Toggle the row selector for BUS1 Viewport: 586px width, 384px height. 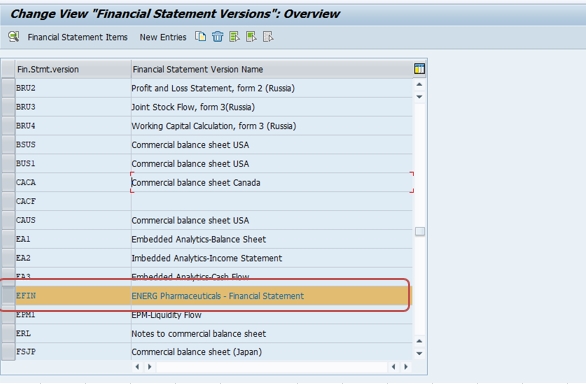[8, 163]
